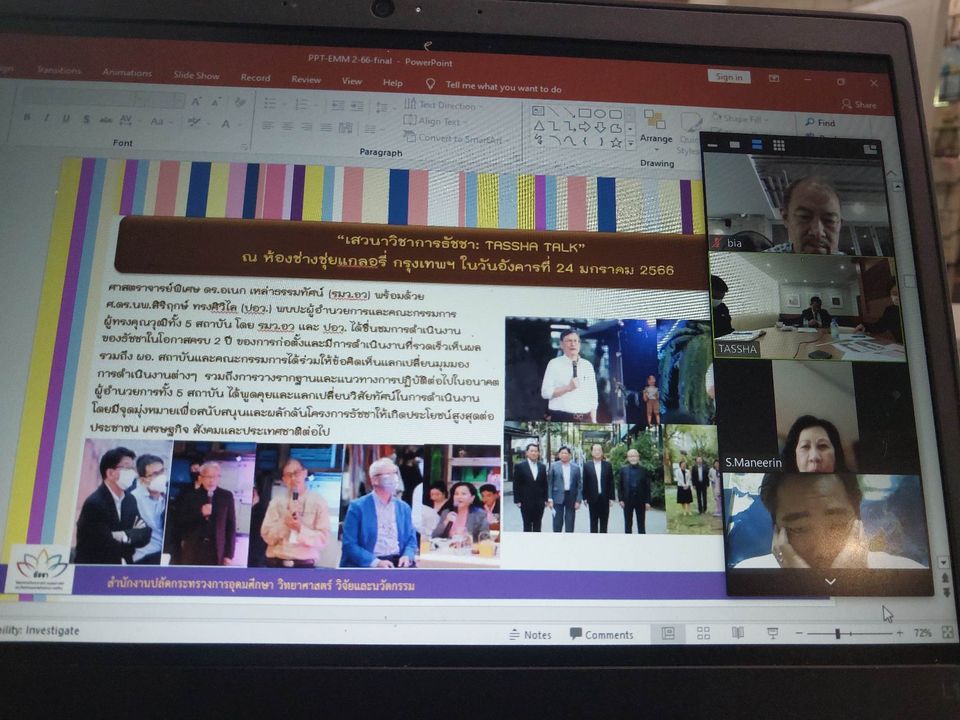The height and width of the screenshot is (720, 960).
Task: Click the Sign in button
Action: click(729, 77)
